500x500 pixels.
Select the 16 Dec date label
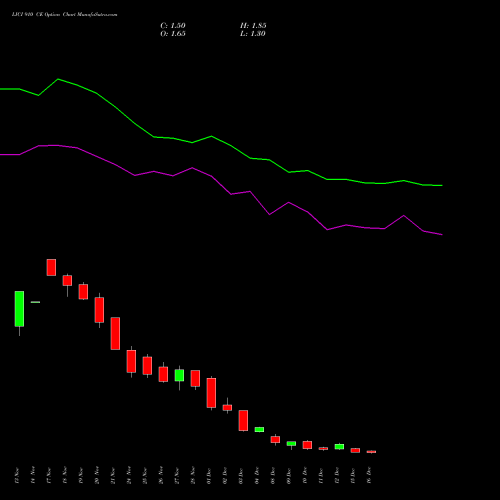click(369, 476)
